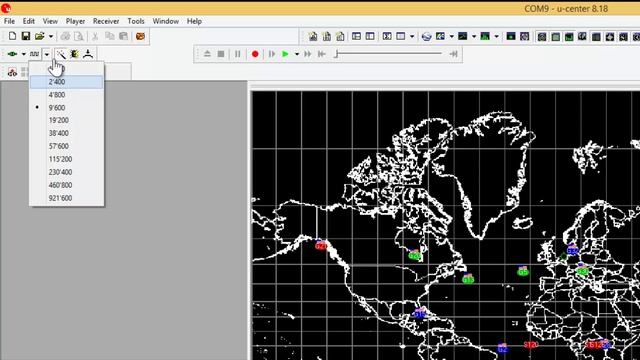Open the Help menu
Viewport: 640px width, 360px height.
click(194, 21)
